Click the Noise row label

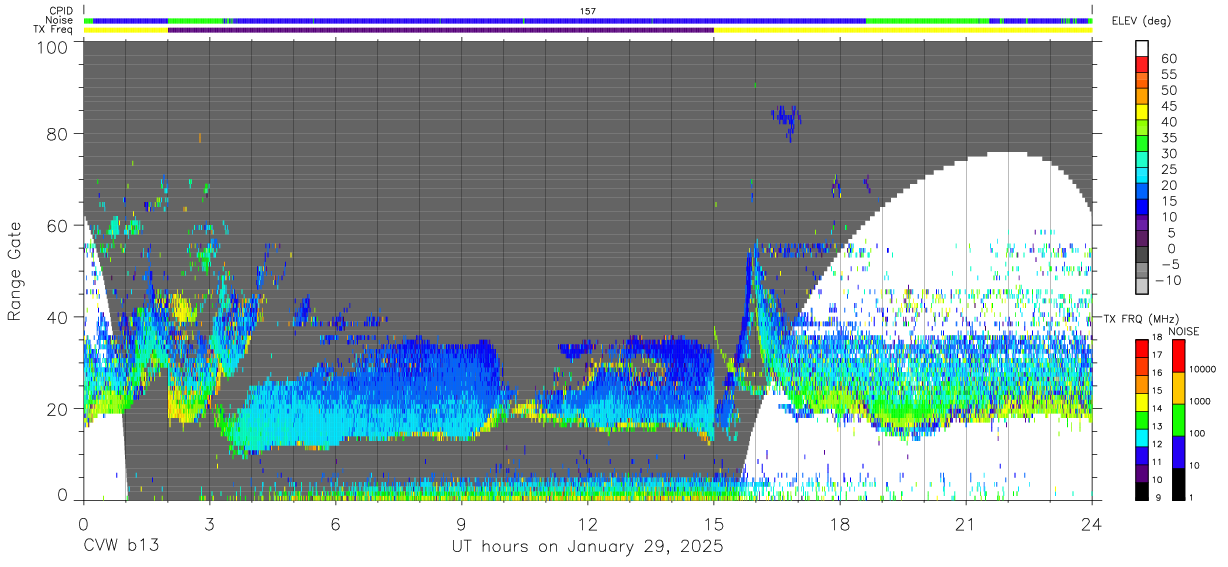(60, 20)
